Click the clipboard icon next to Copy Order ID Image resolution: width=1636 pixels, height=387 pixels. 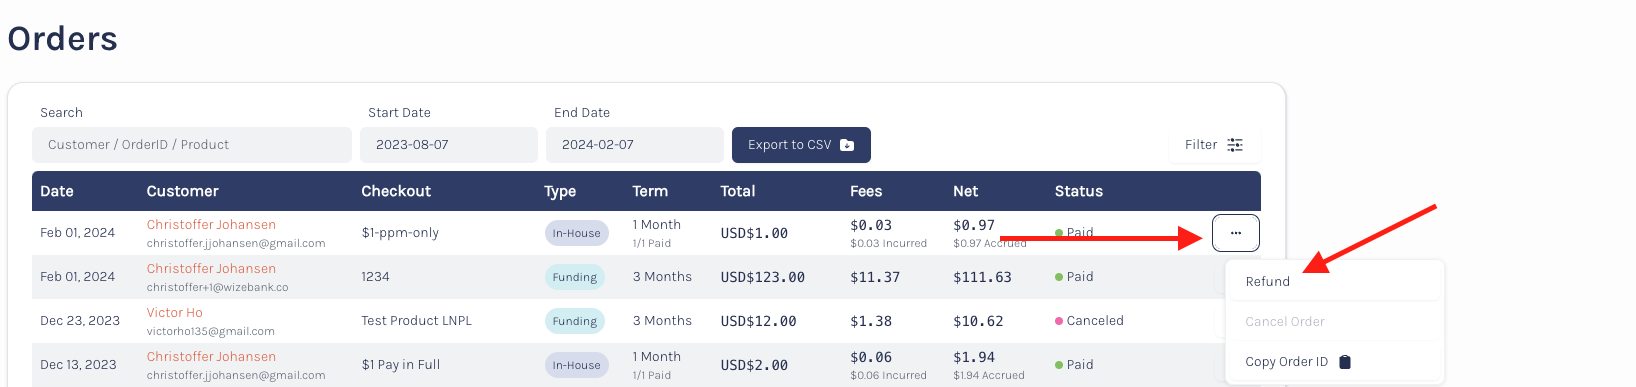point(1345,362)
